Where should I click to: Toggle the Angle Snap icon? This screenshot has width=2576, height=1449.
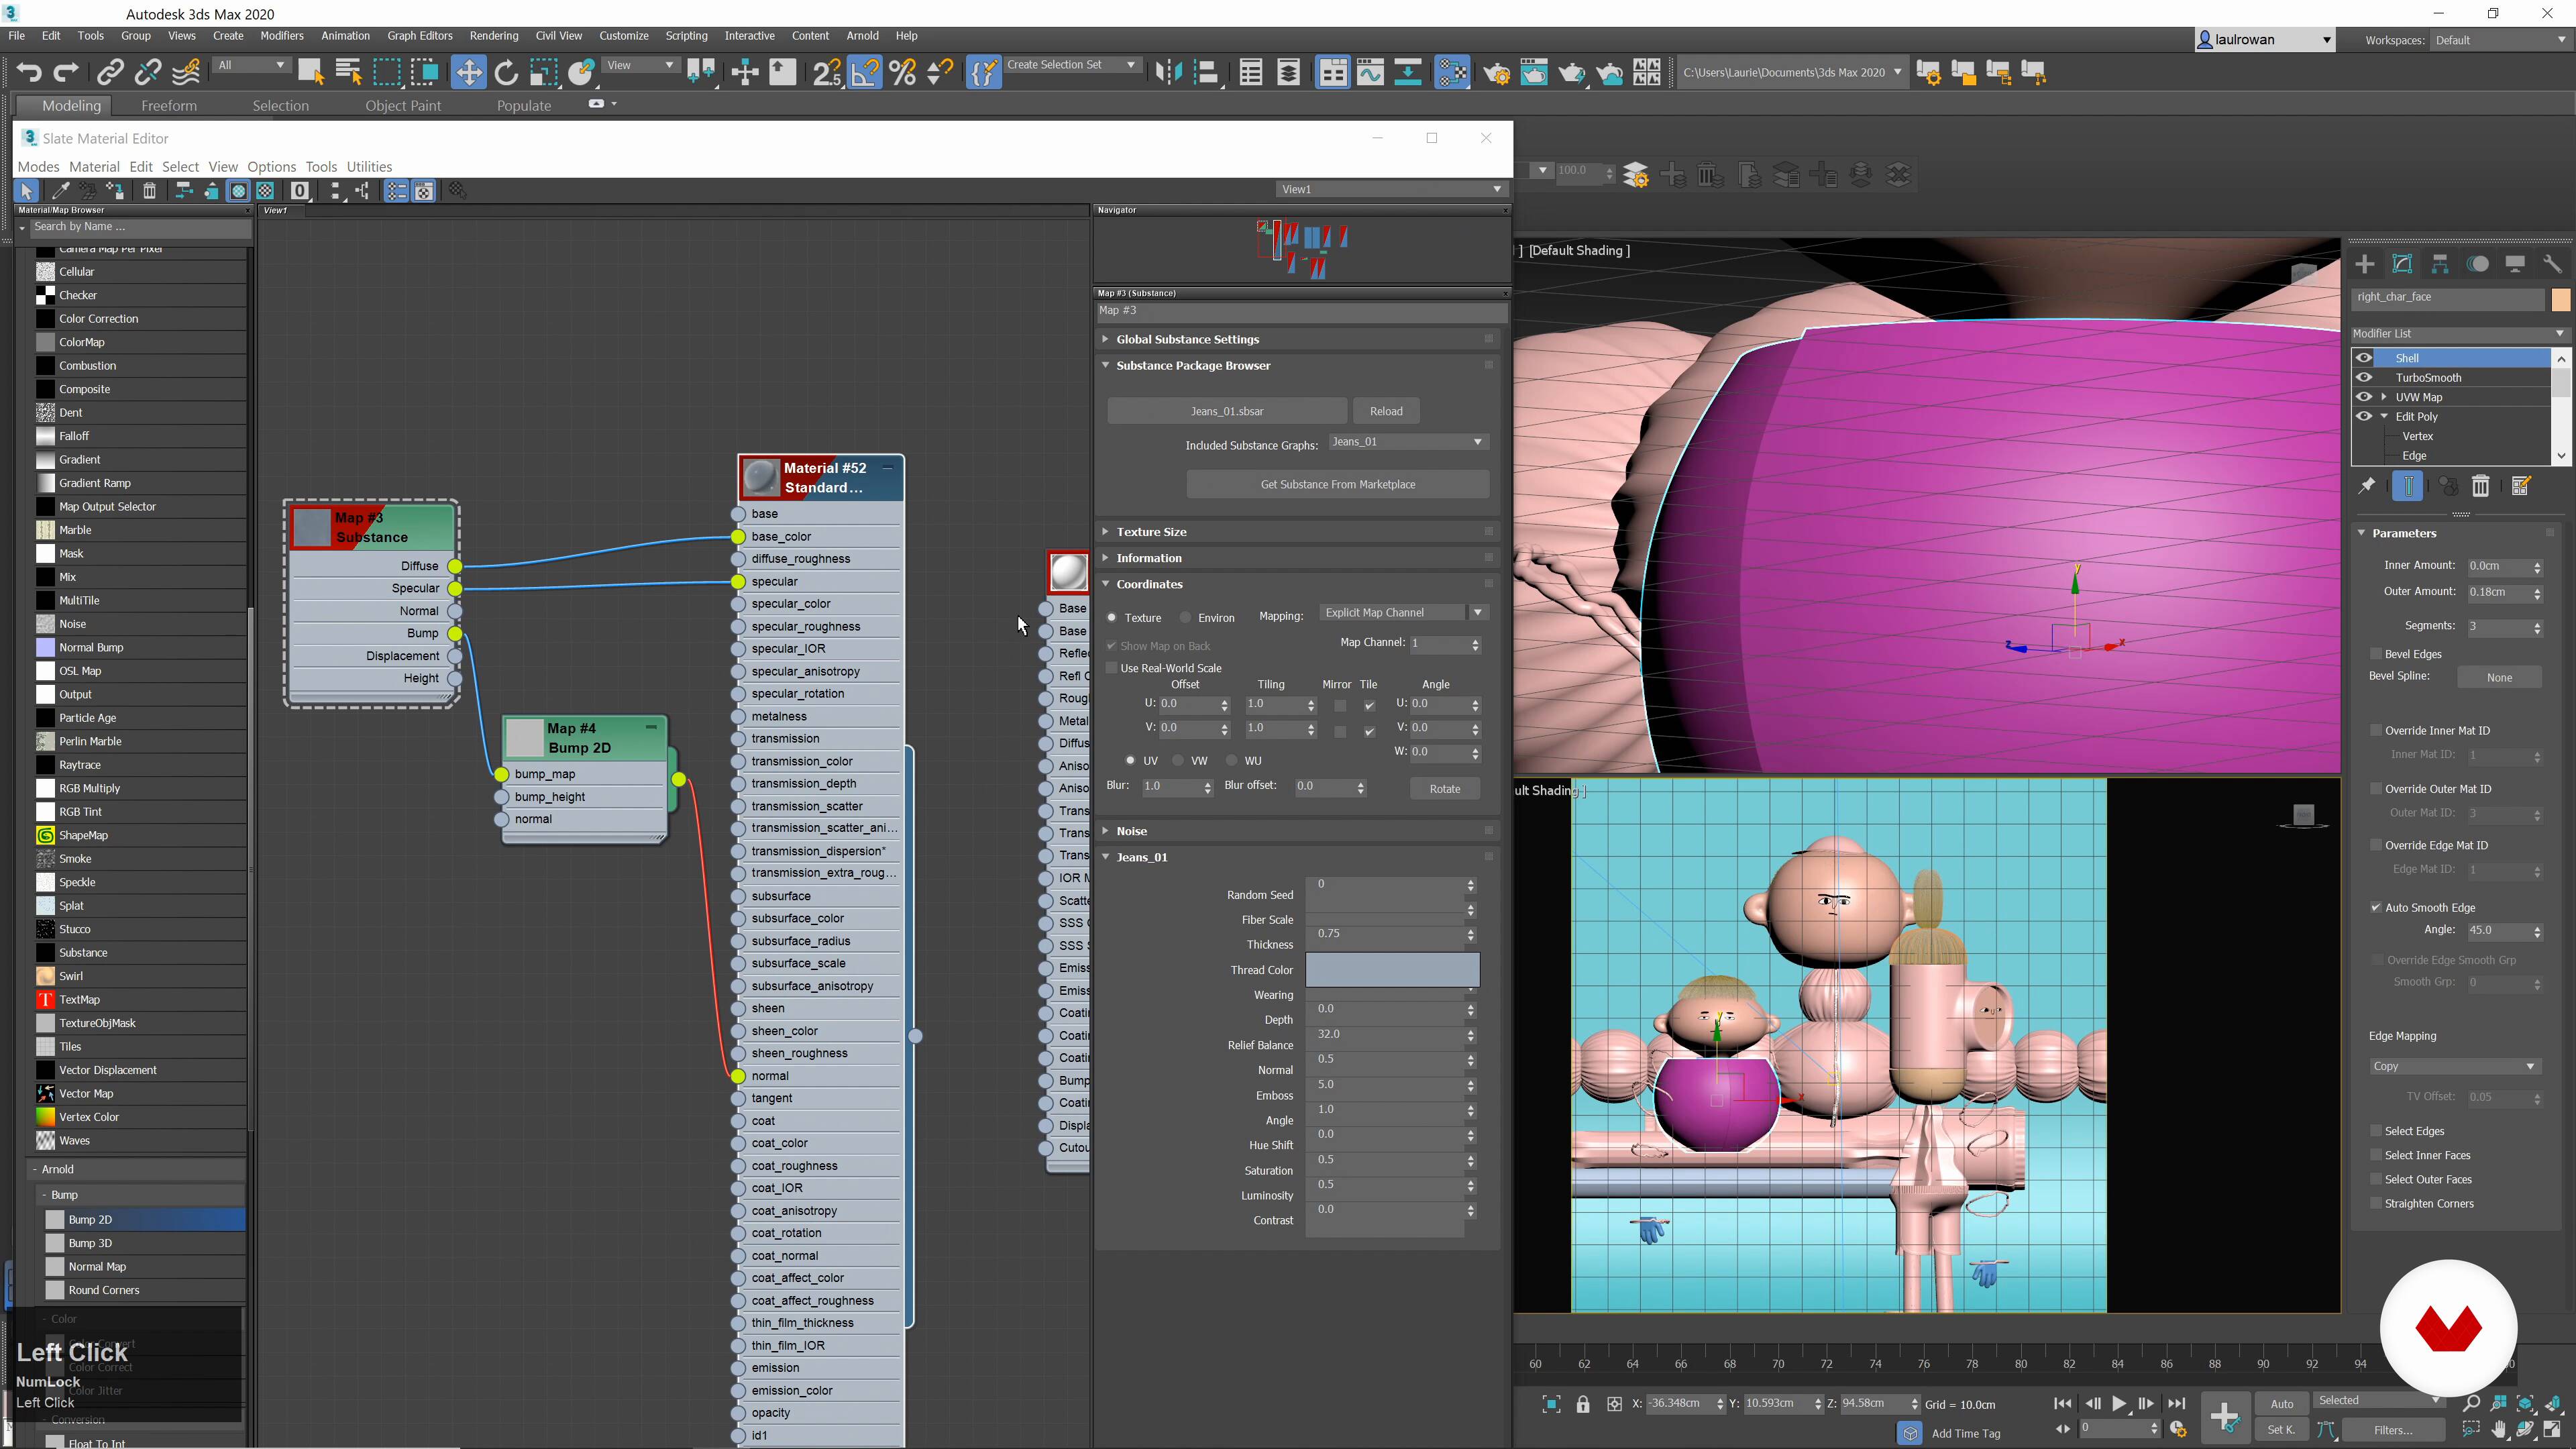click(x=864, y=72)
